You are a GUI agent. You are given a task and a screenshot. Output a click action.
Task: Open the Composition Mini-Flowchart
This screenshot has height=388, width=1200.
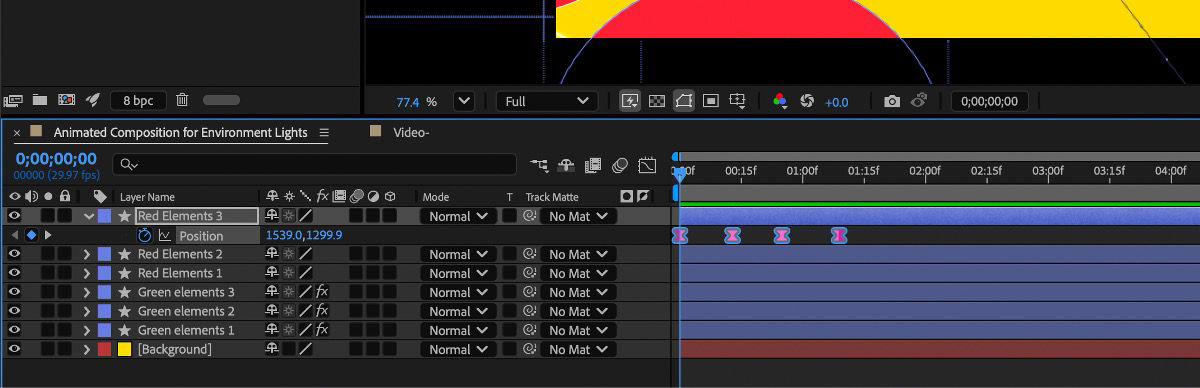point(540,165)
